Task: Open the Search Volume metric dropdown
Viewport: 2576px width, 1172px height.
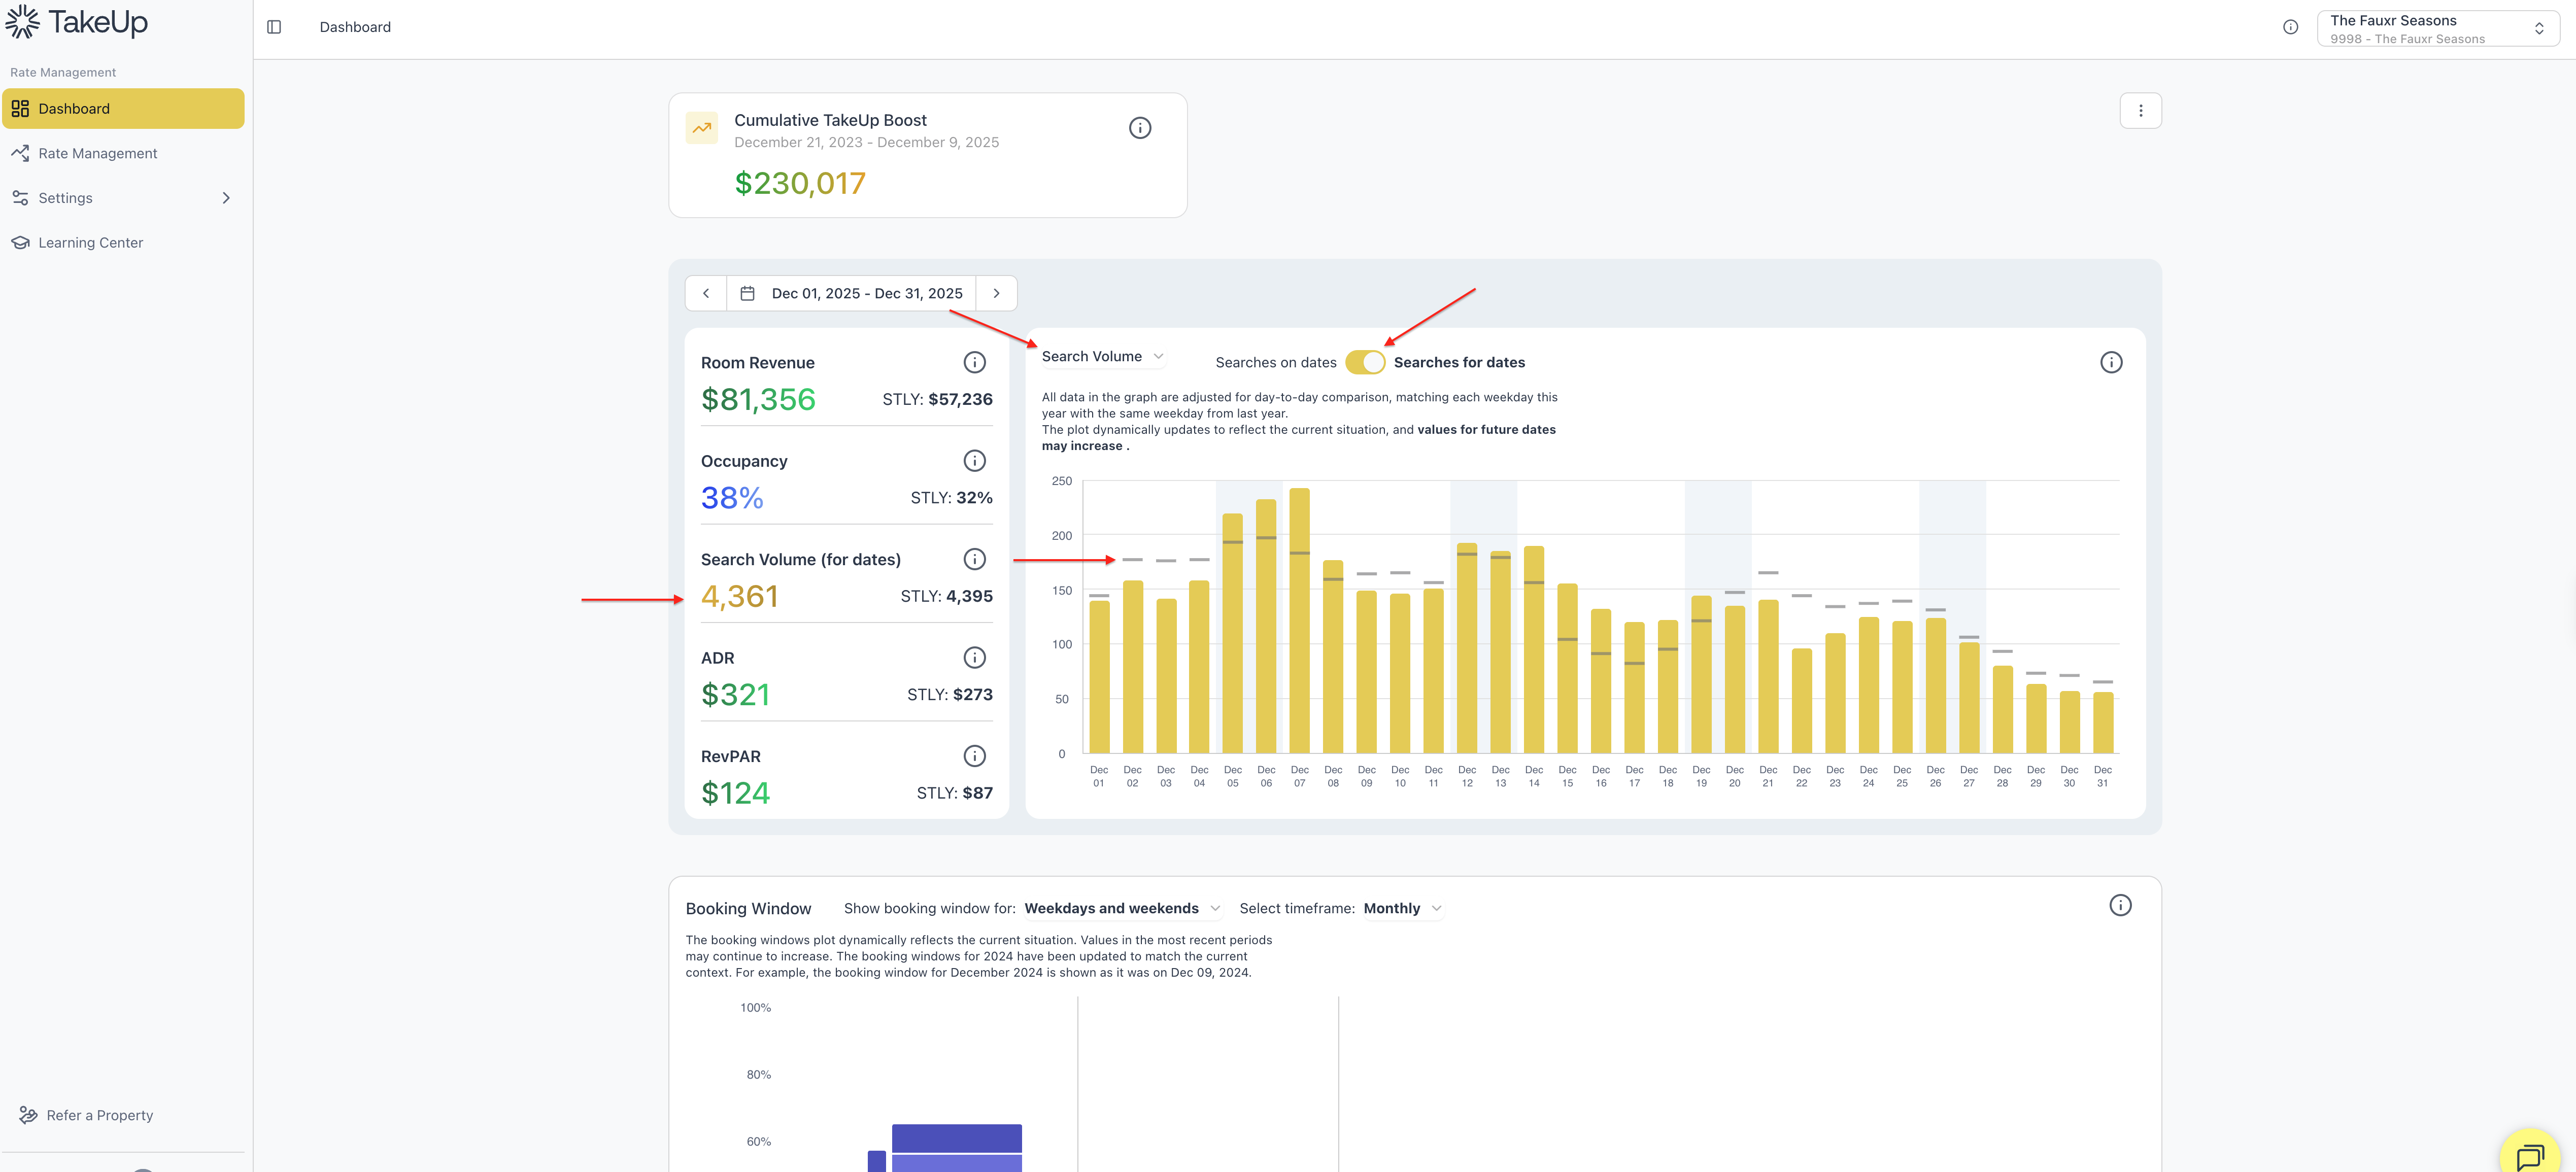Action: (1102, 356)
